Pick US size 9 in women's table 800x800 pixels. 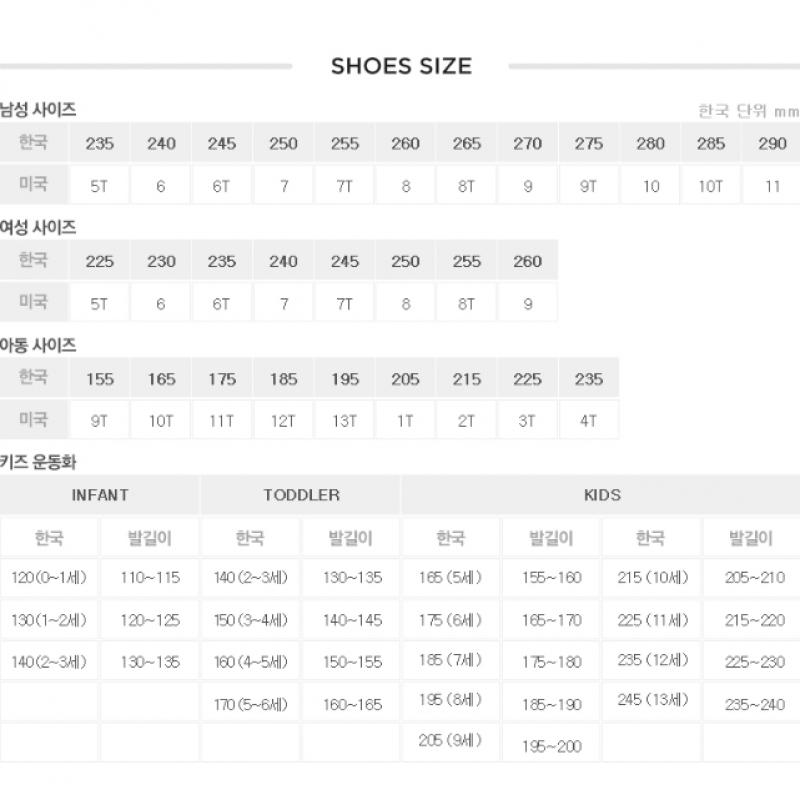point(527,304)
